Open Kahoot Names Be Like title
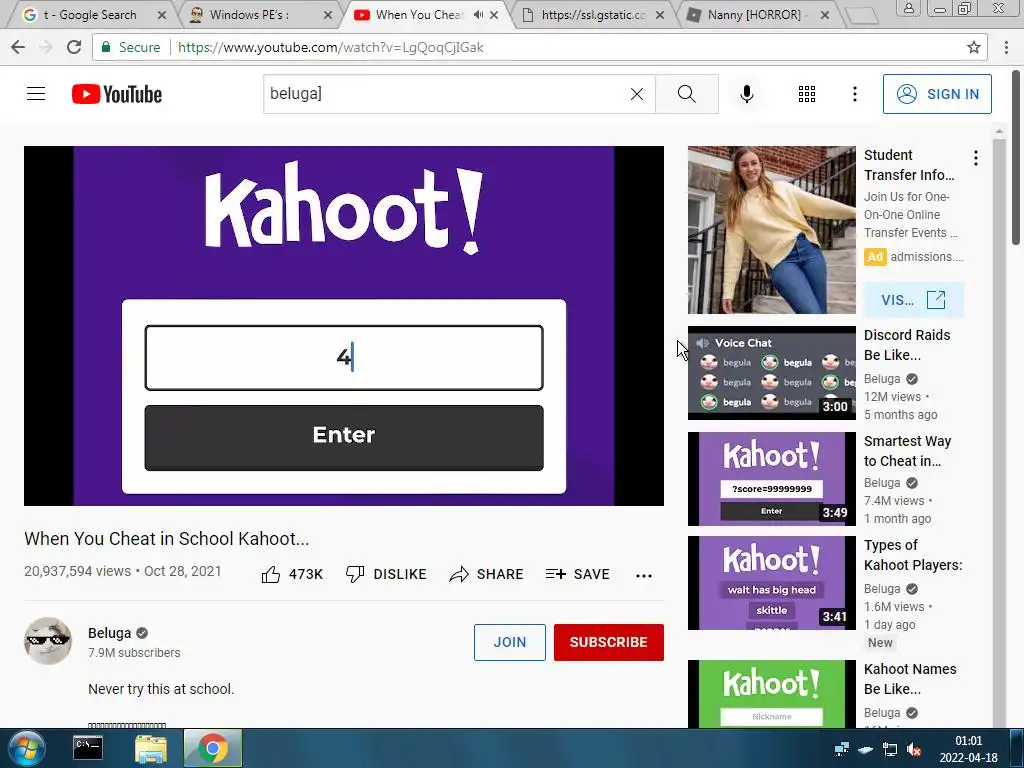Screen dimensions: 1024x768 click(x=910, y=679)
